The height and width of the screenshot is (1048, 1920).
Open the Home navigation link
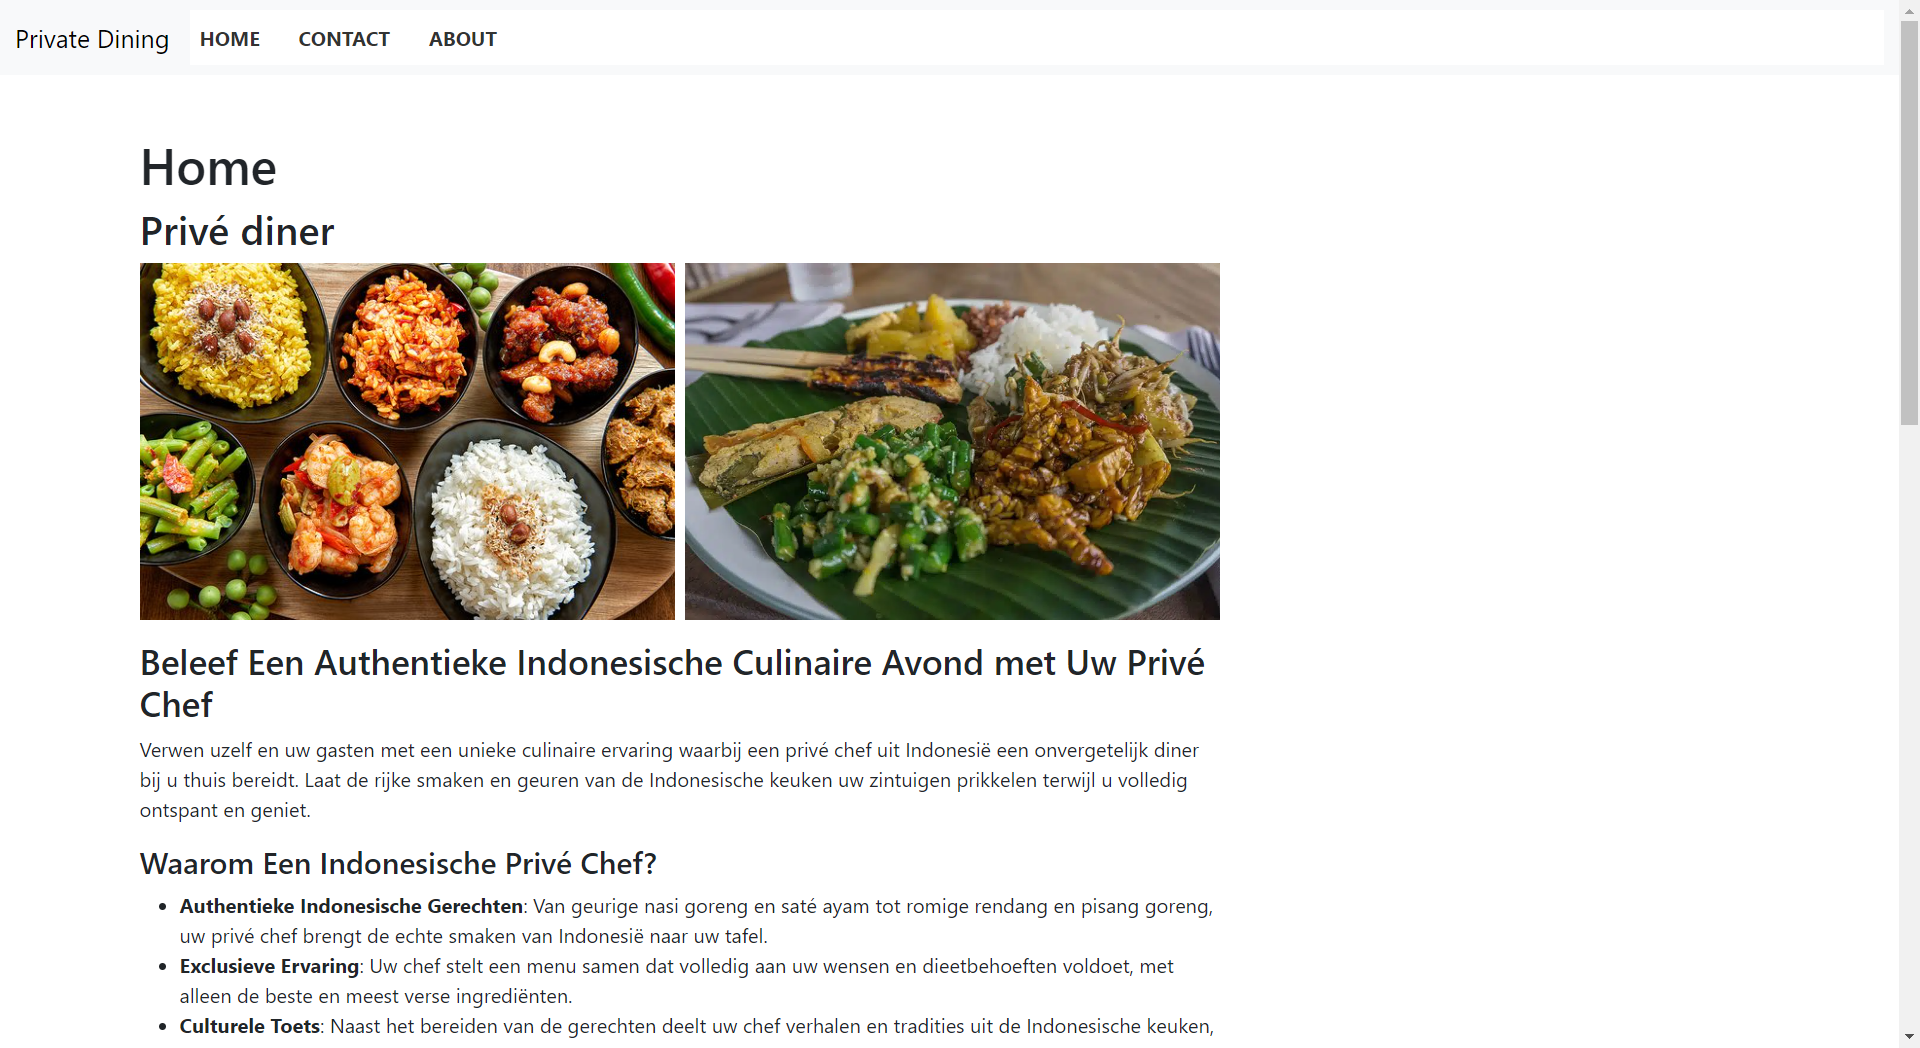tap(230, 39)
